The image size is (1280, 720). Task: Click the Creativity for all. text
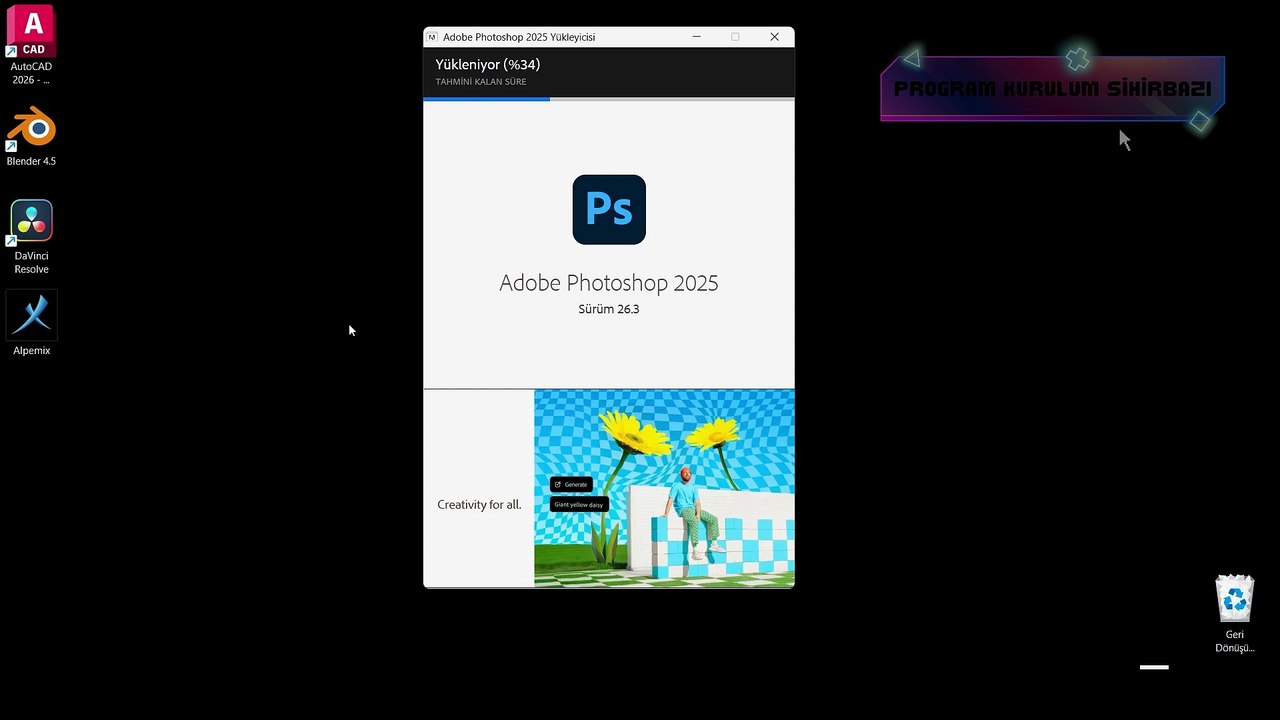click(x=479, y=505)
